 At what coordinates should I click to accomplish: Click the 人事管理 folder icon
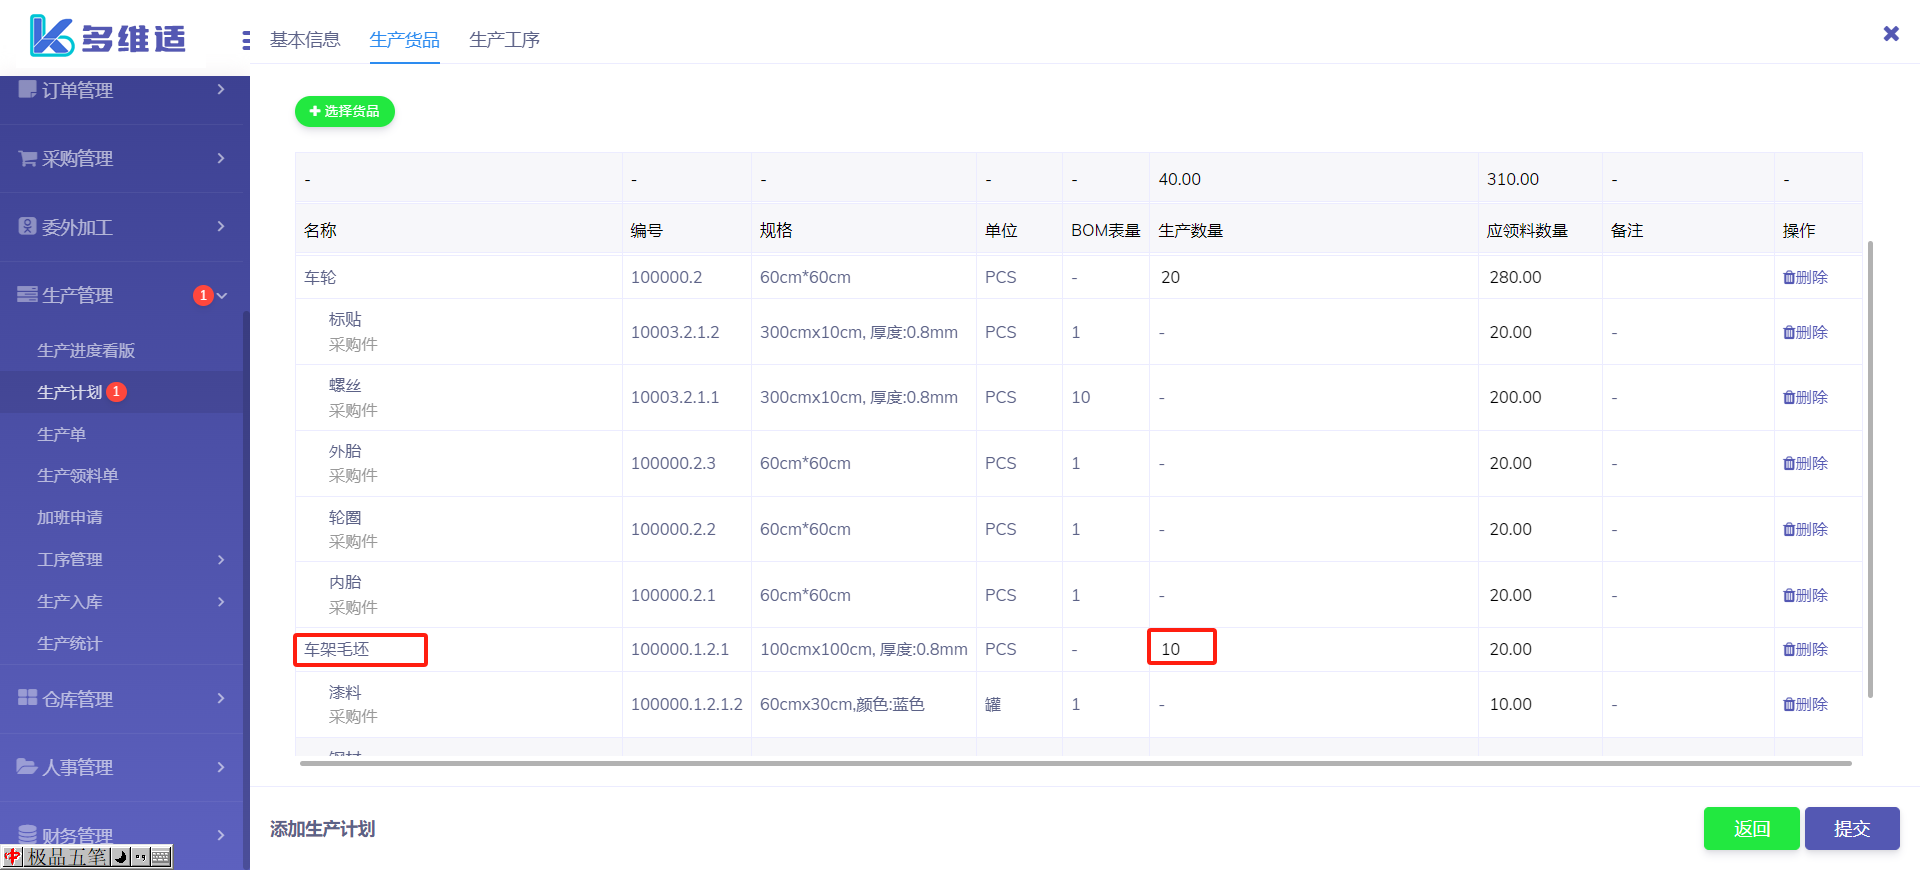pos(27,767)
